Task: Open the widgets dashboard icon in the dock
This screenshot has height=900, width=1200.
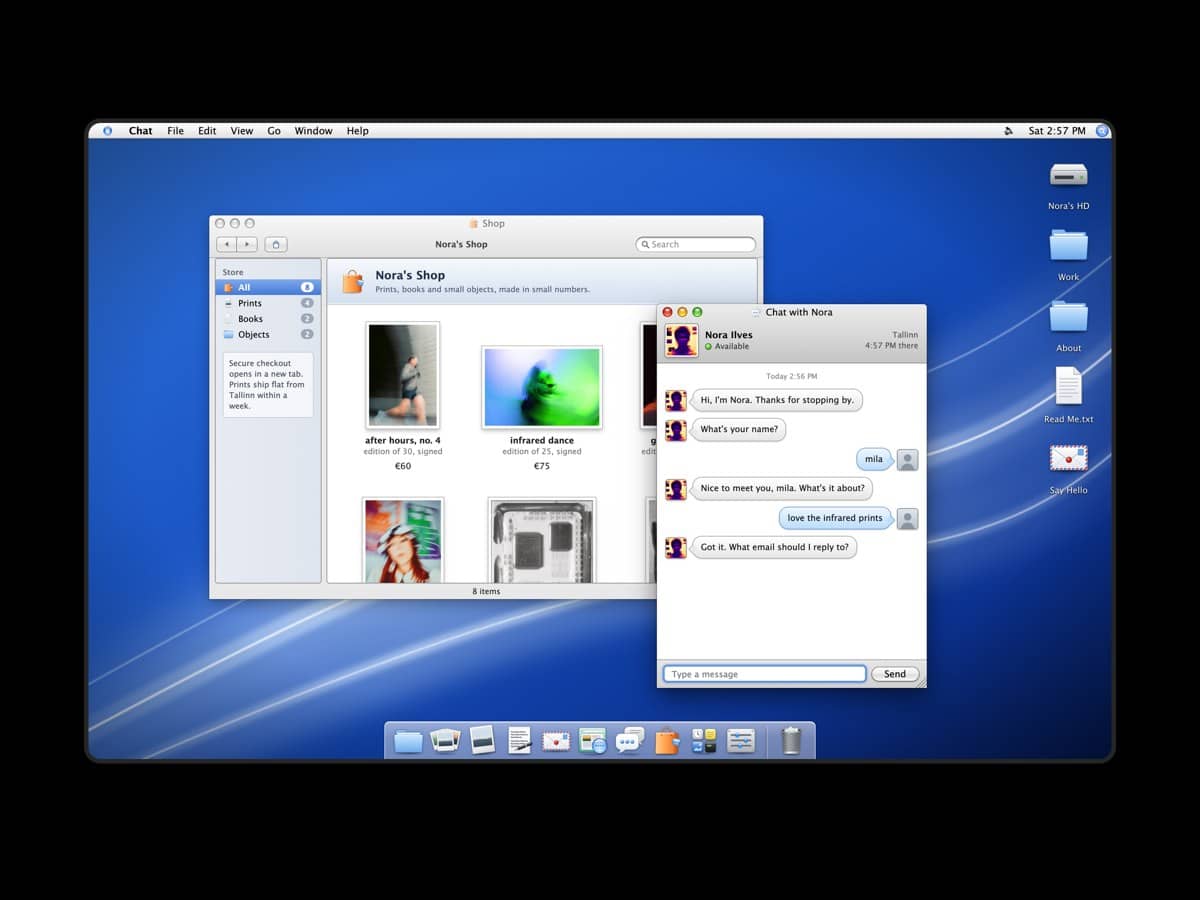Action: coord(704,741)
